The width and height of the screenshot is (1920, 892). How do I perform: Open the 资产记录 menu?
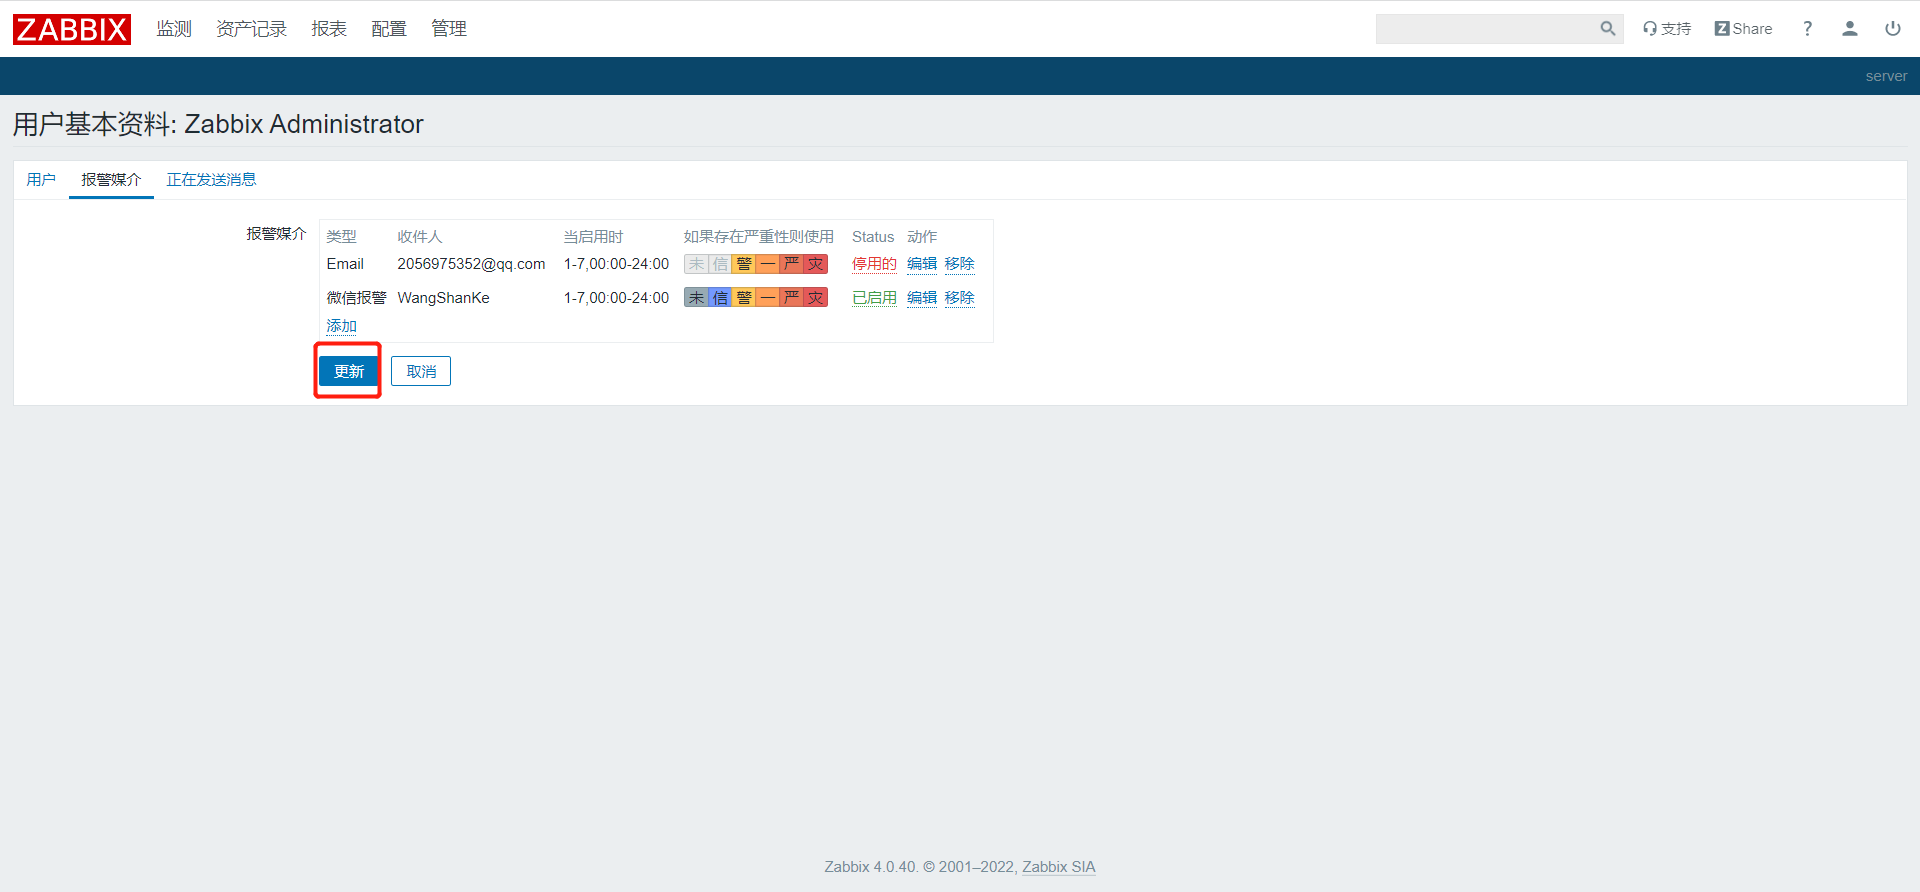coord(252,29)
